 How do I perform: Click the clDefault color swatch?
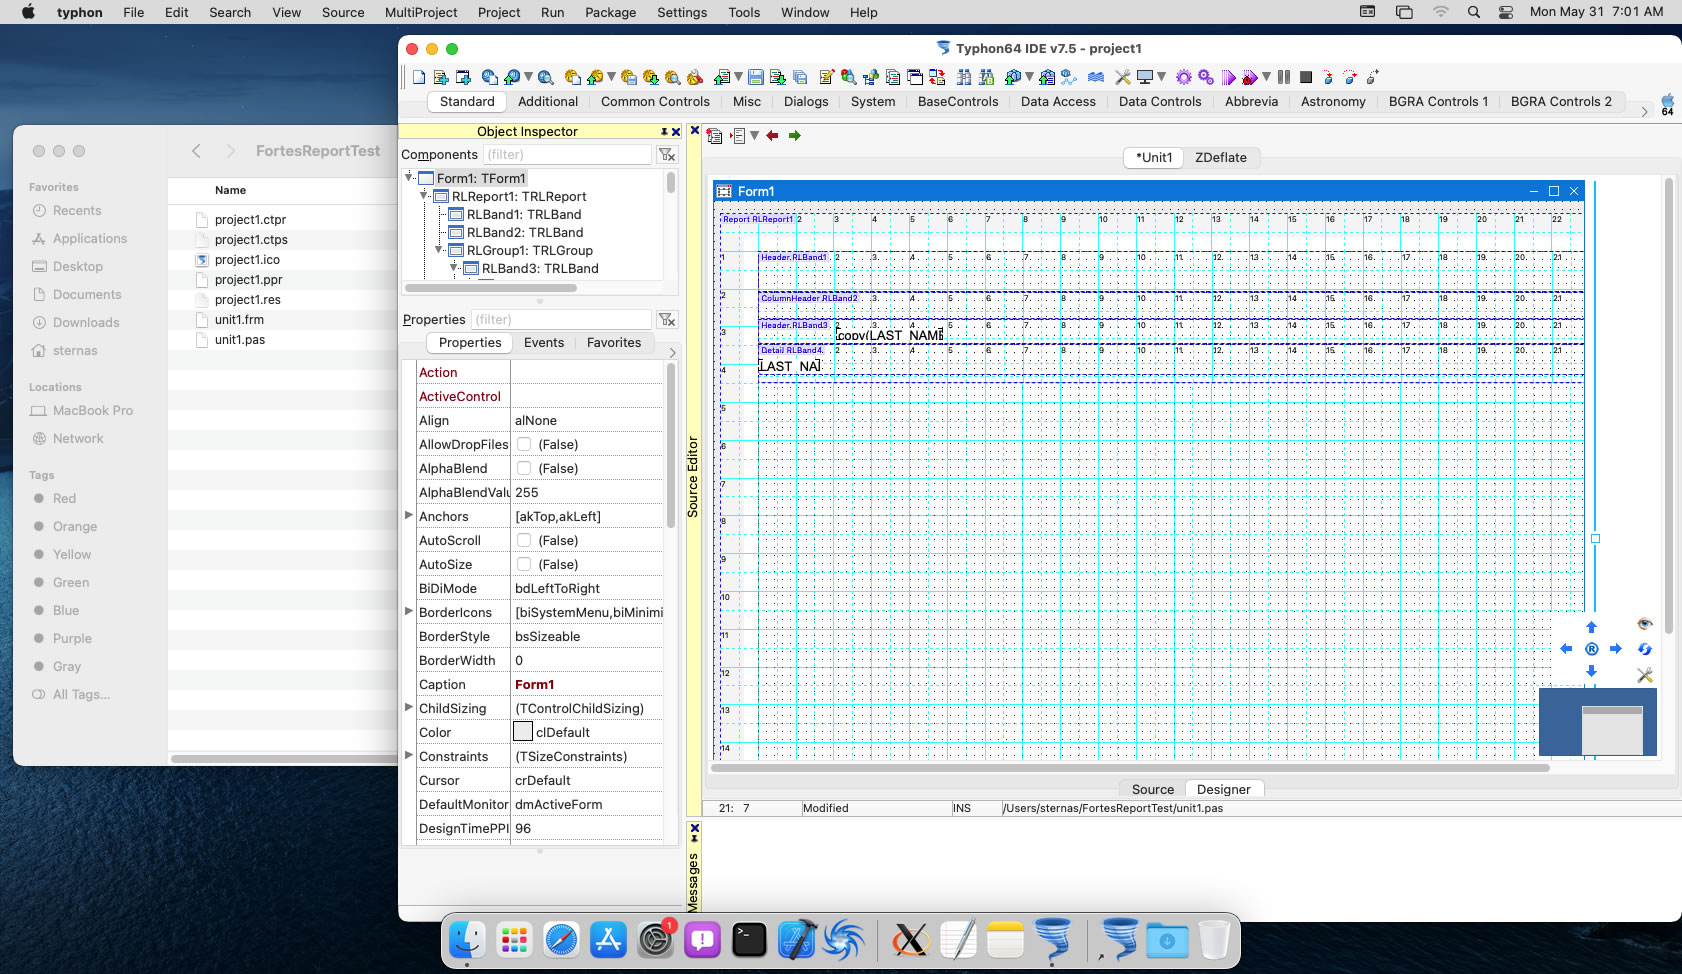tap(523, 732)
